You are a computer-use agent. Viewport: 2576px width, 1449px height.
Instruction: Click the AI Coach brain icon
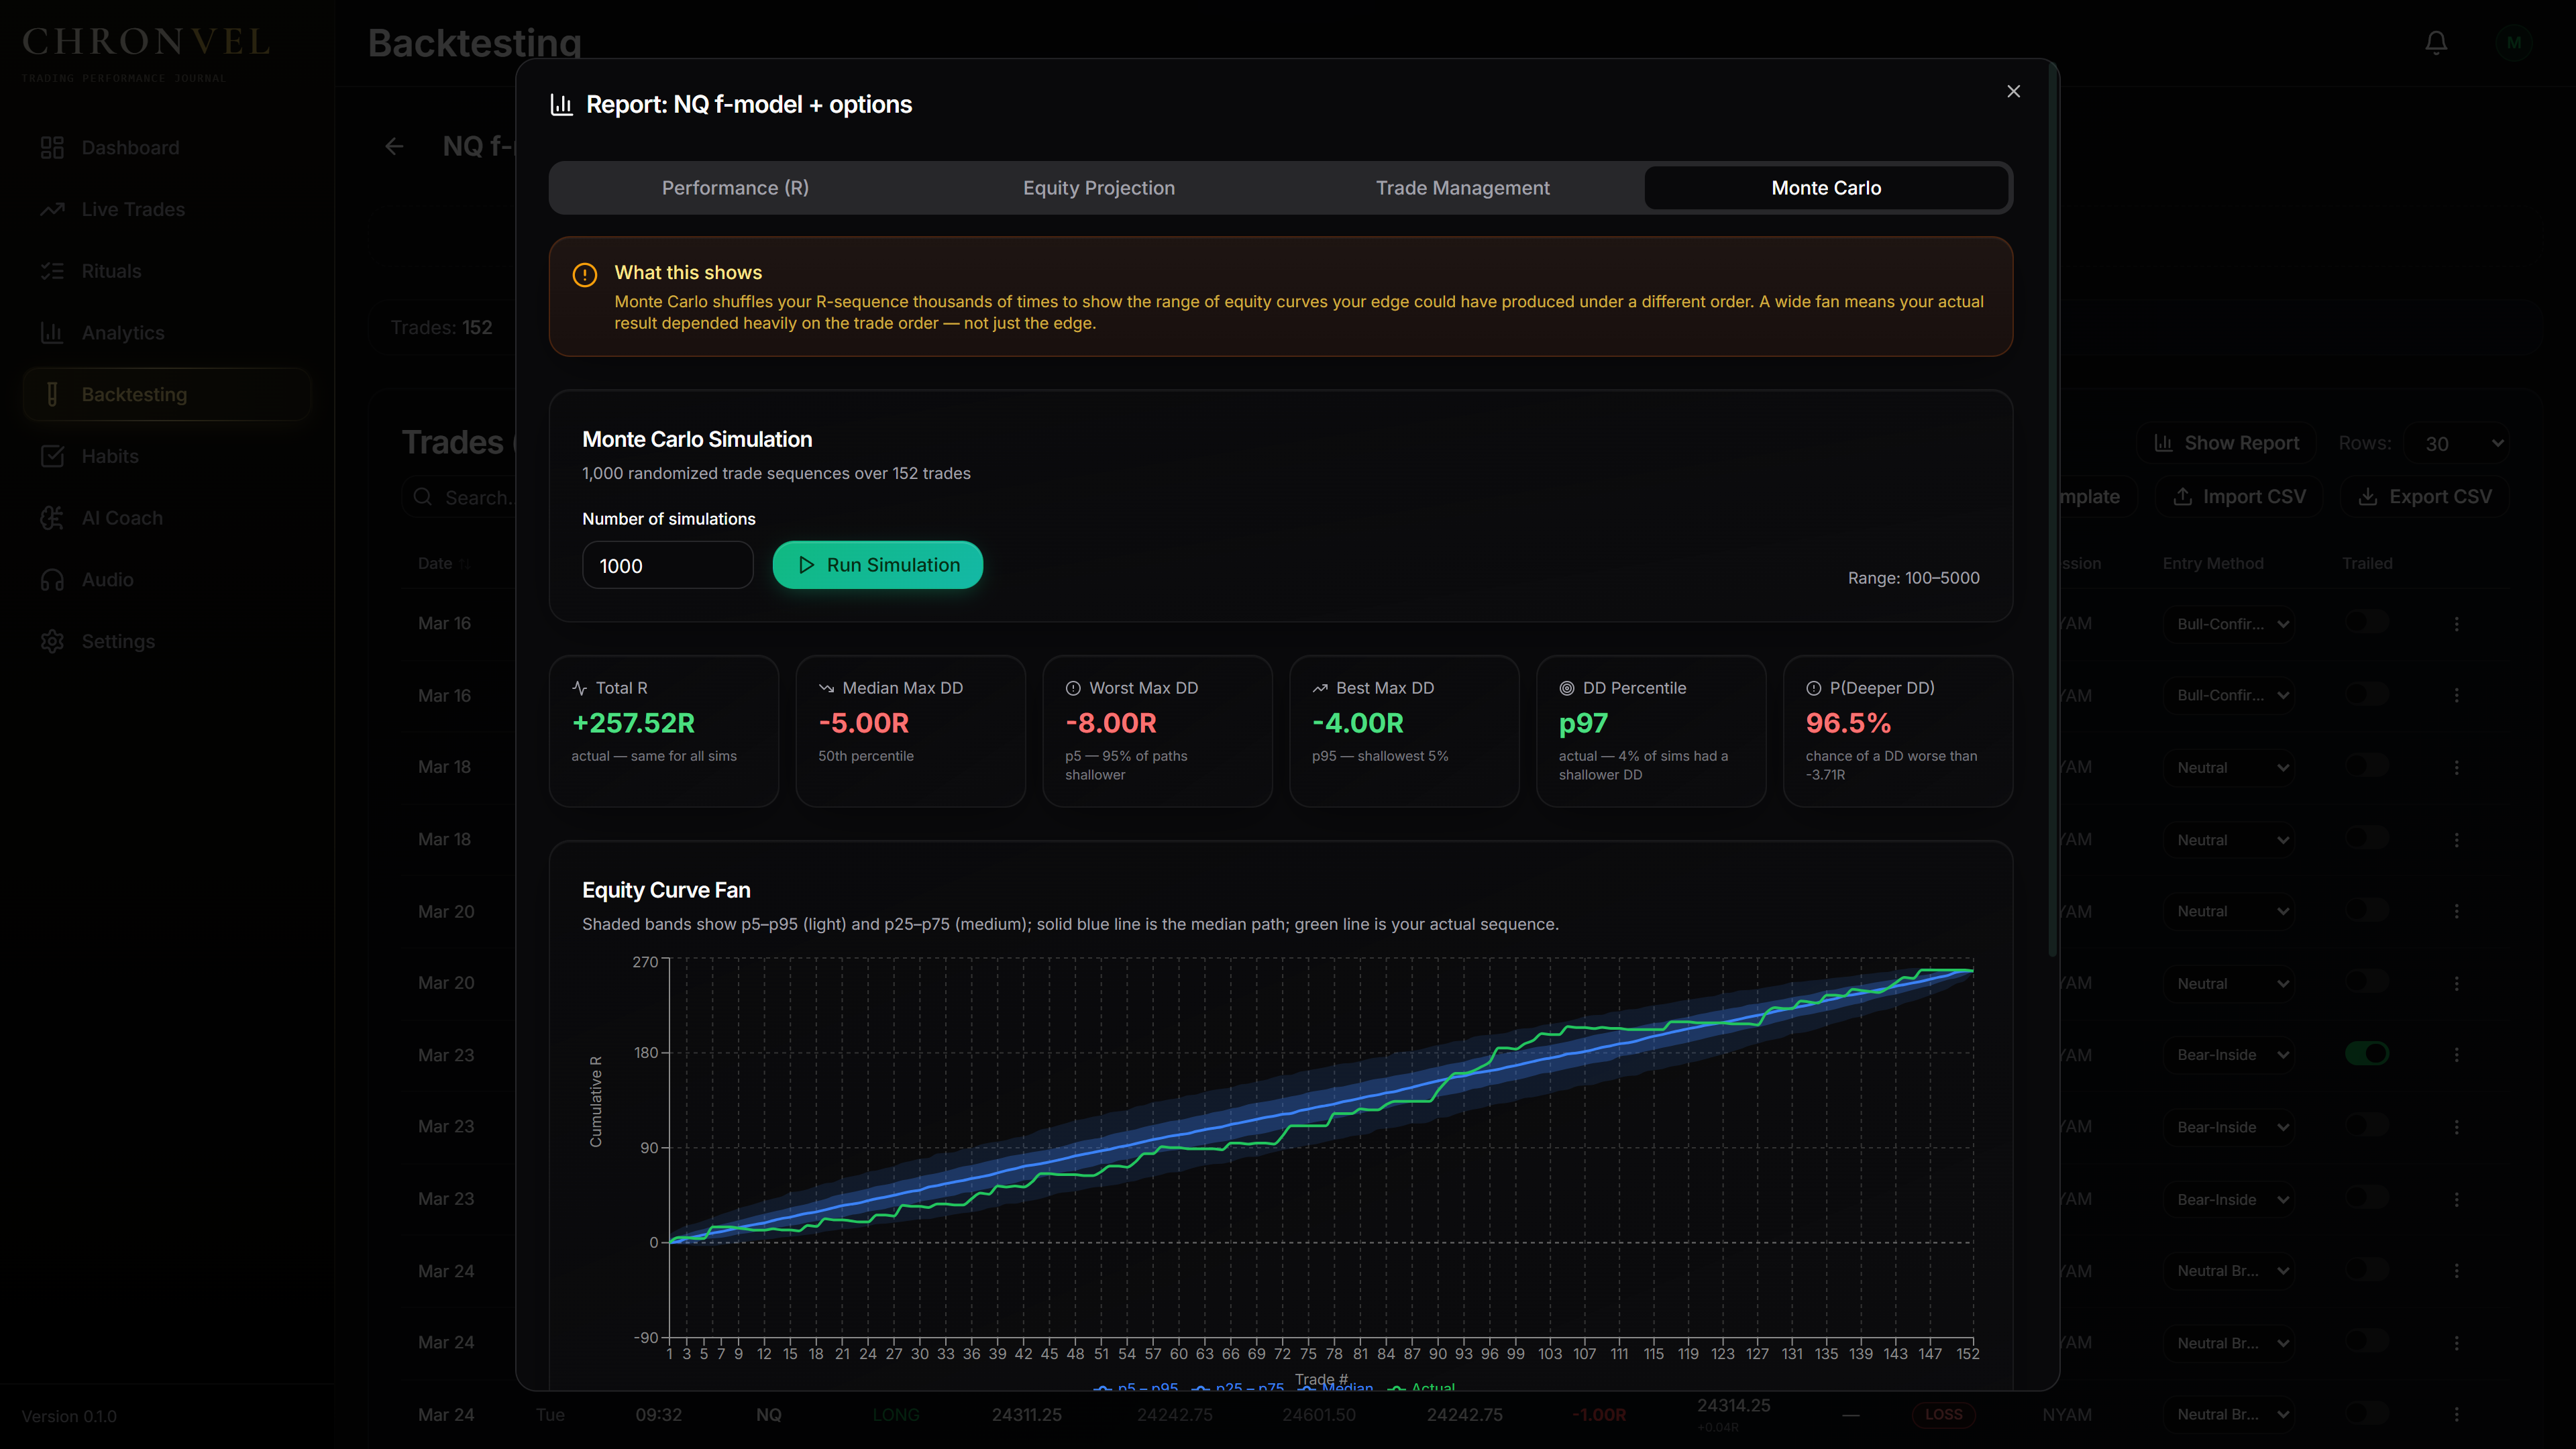tap(52, 518)
